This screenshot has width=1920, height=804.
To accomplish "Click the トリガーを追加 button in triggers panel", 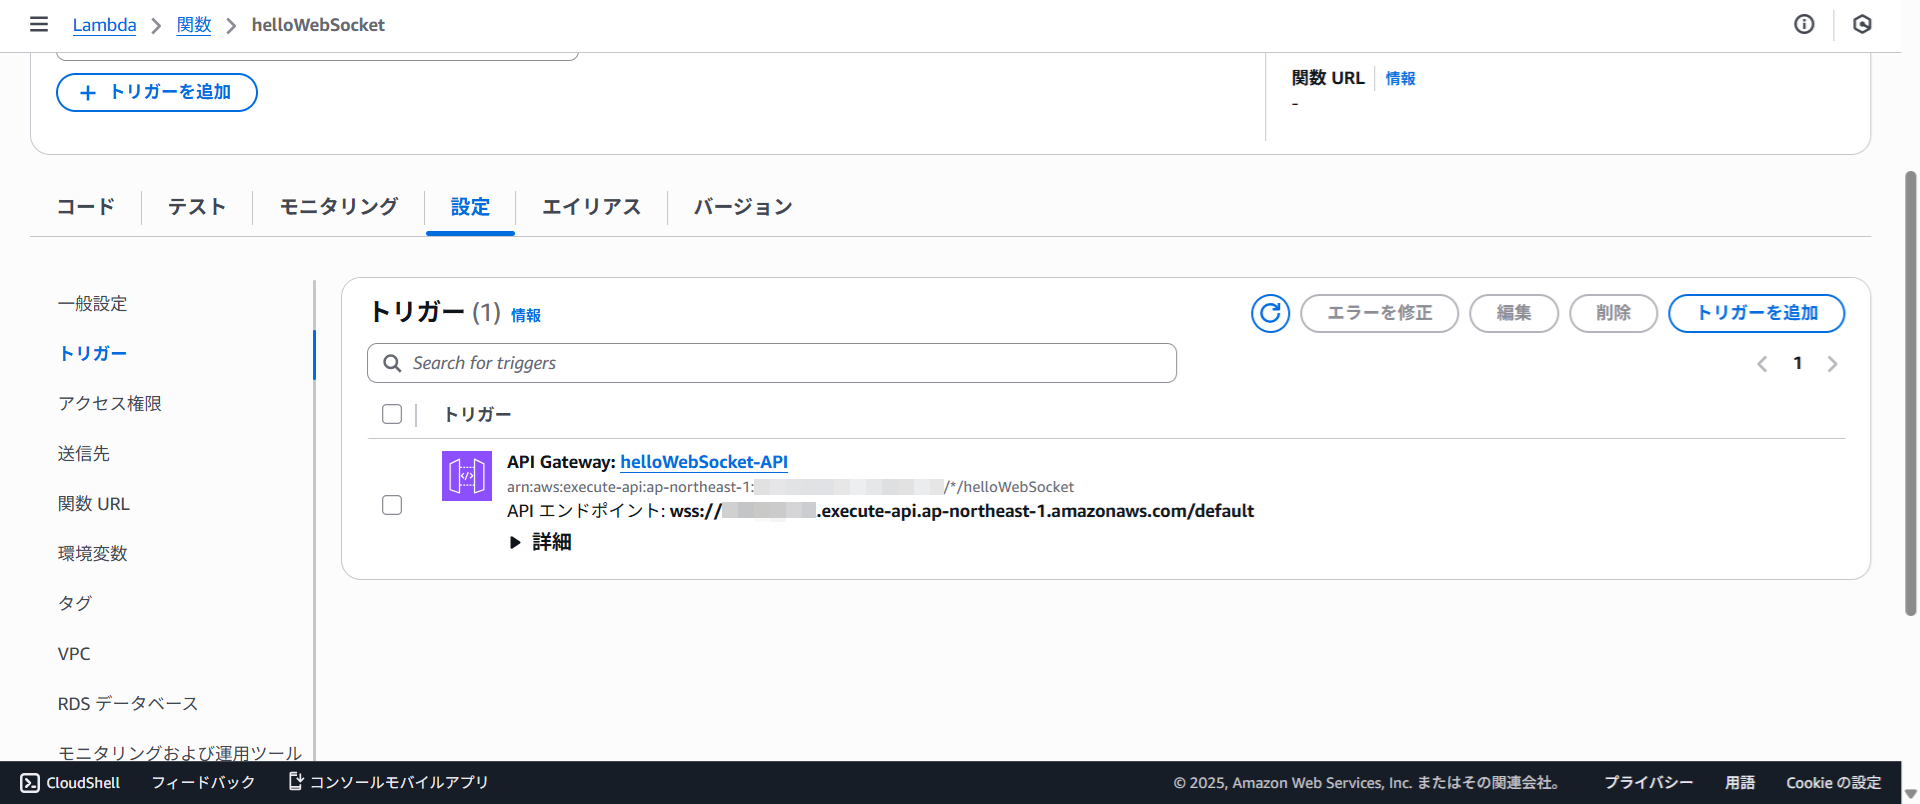I will (1756, 313).
